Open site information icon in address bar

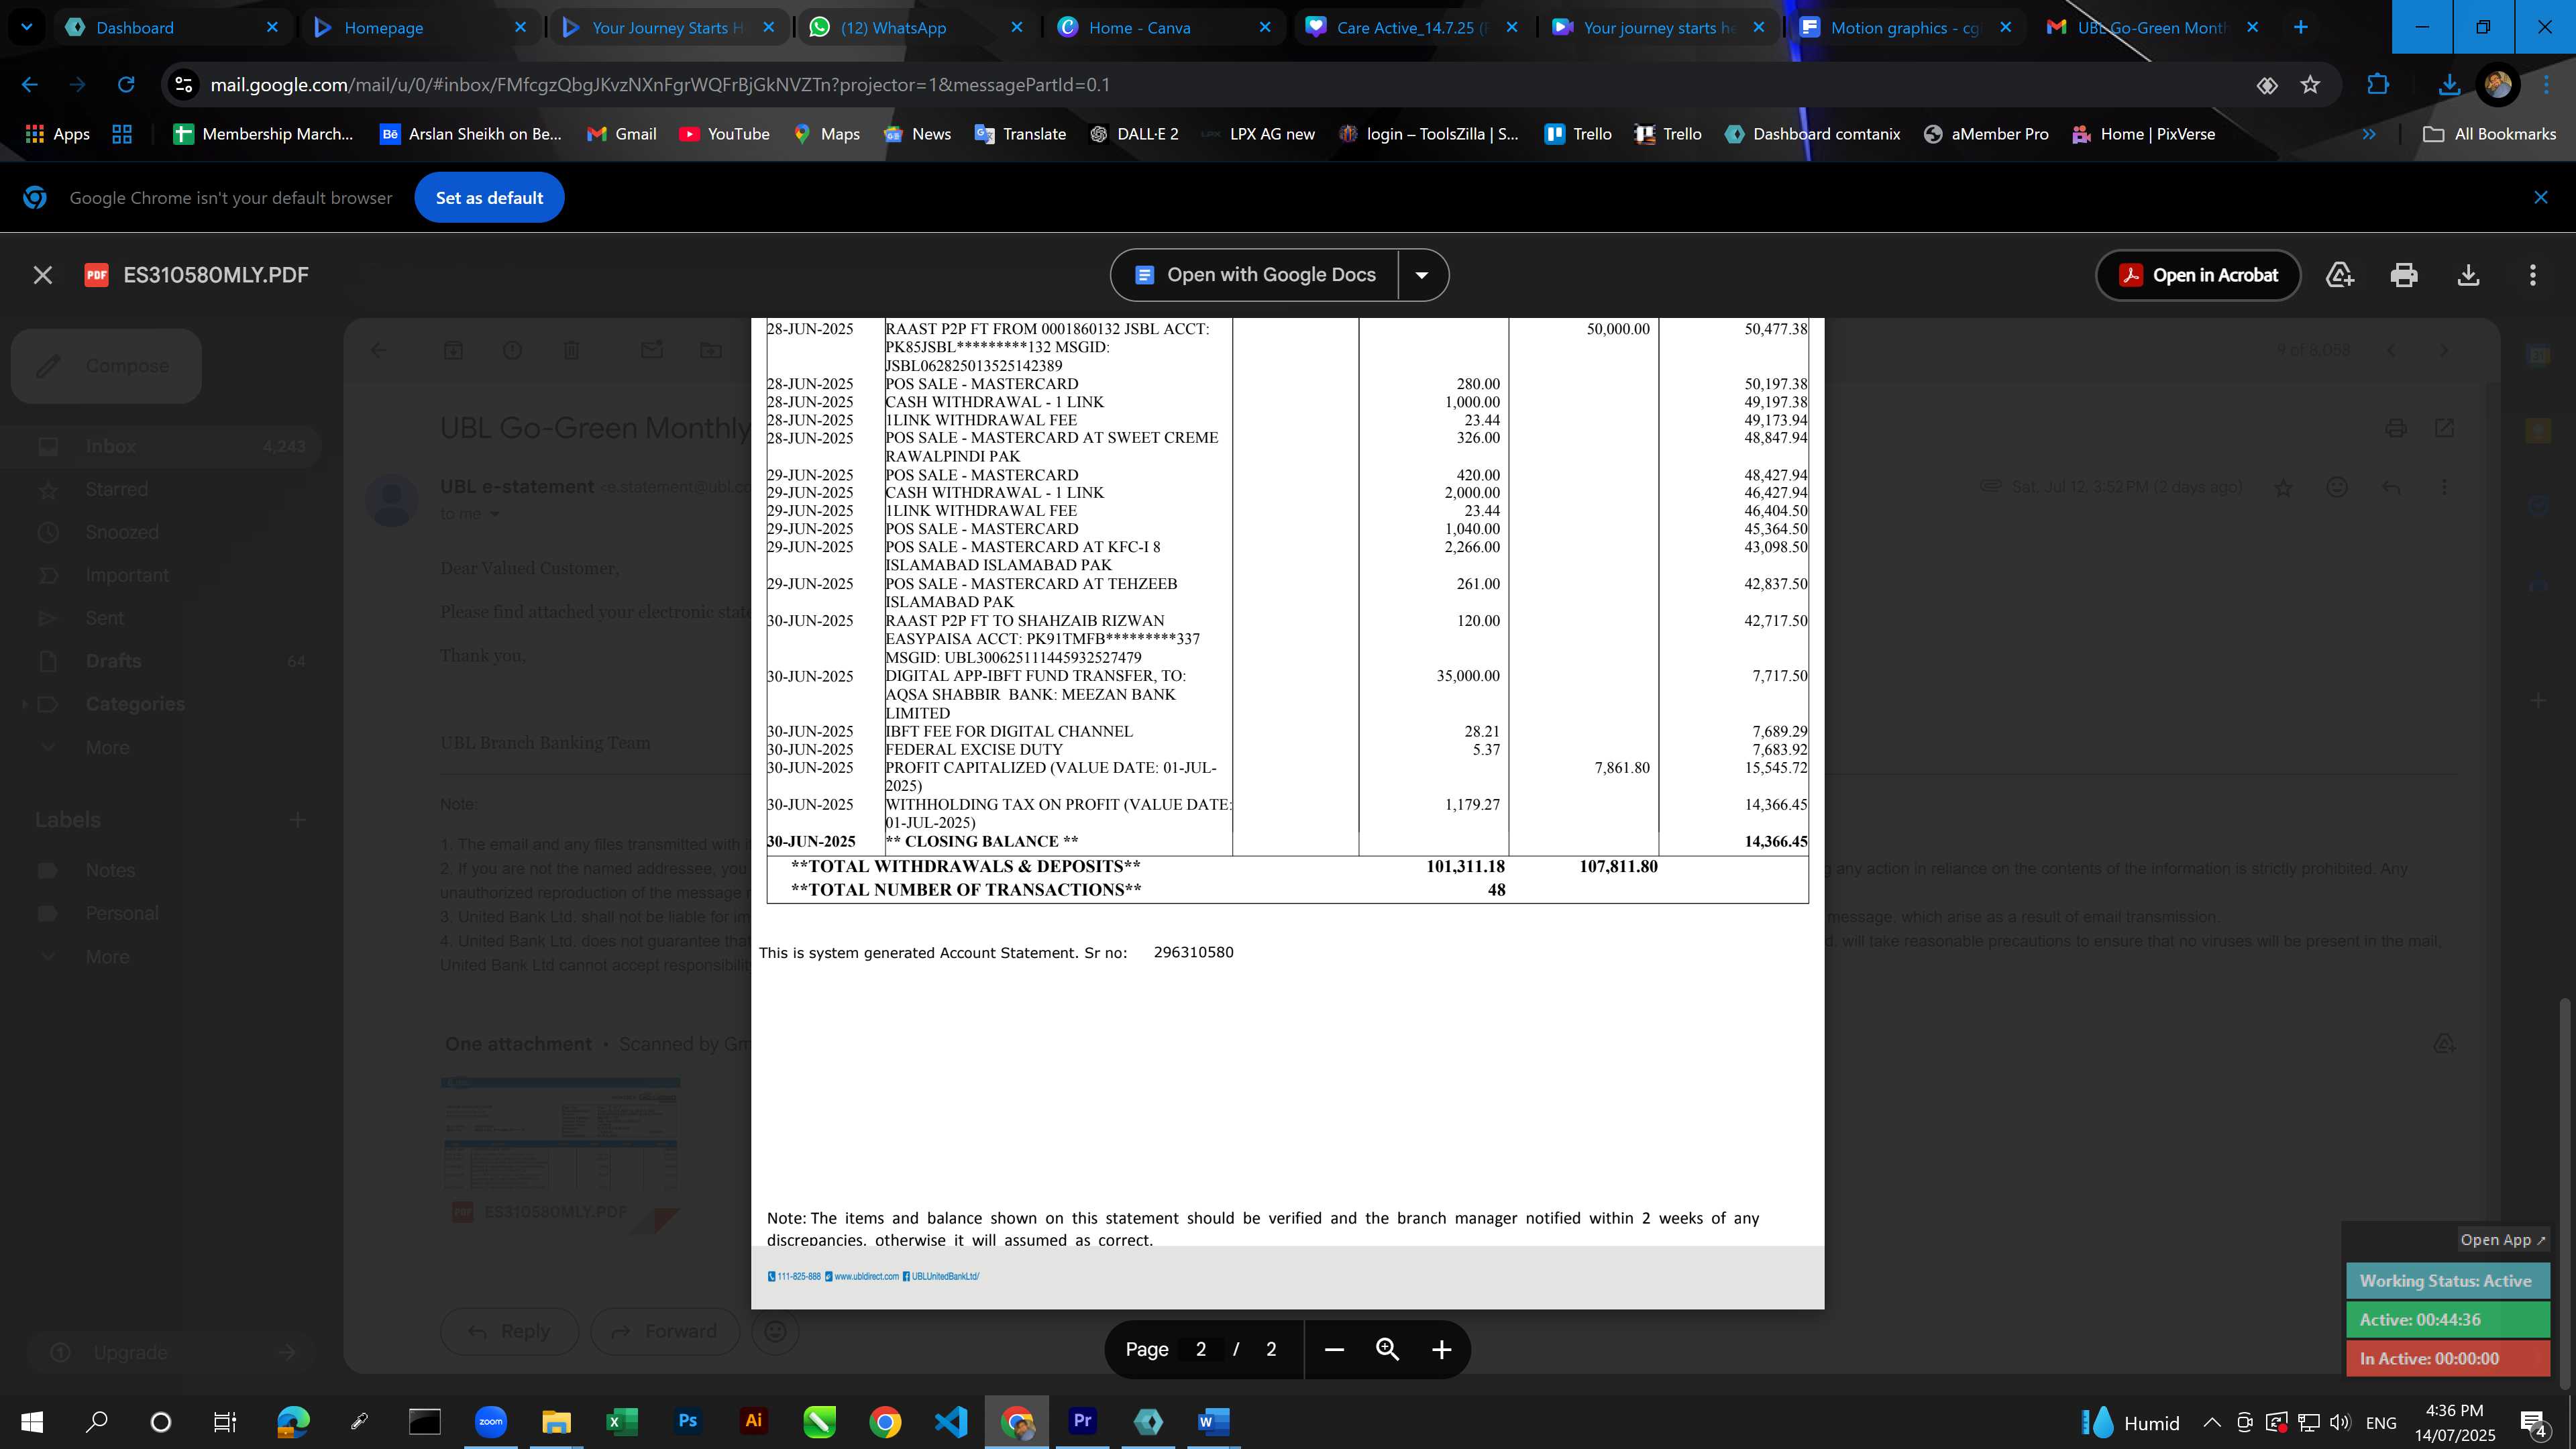(184, 85)
